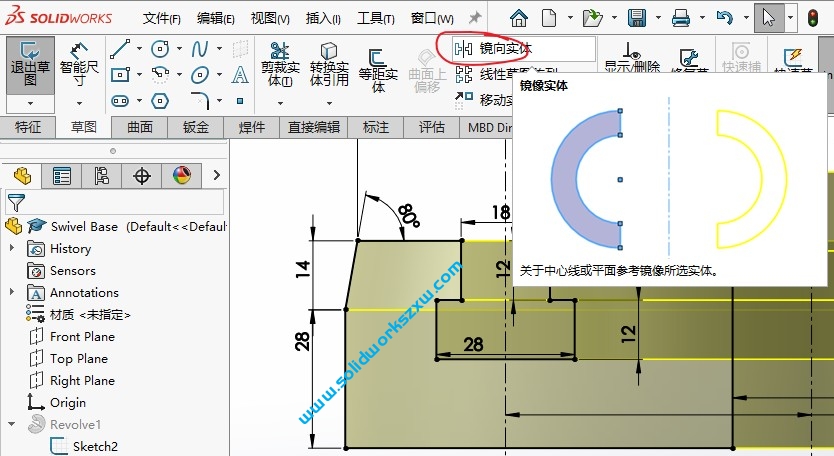Viewport: 834px width, 456px height.
Task: Open the PropertyManager panel tab
Action: (x=62, y=176)
